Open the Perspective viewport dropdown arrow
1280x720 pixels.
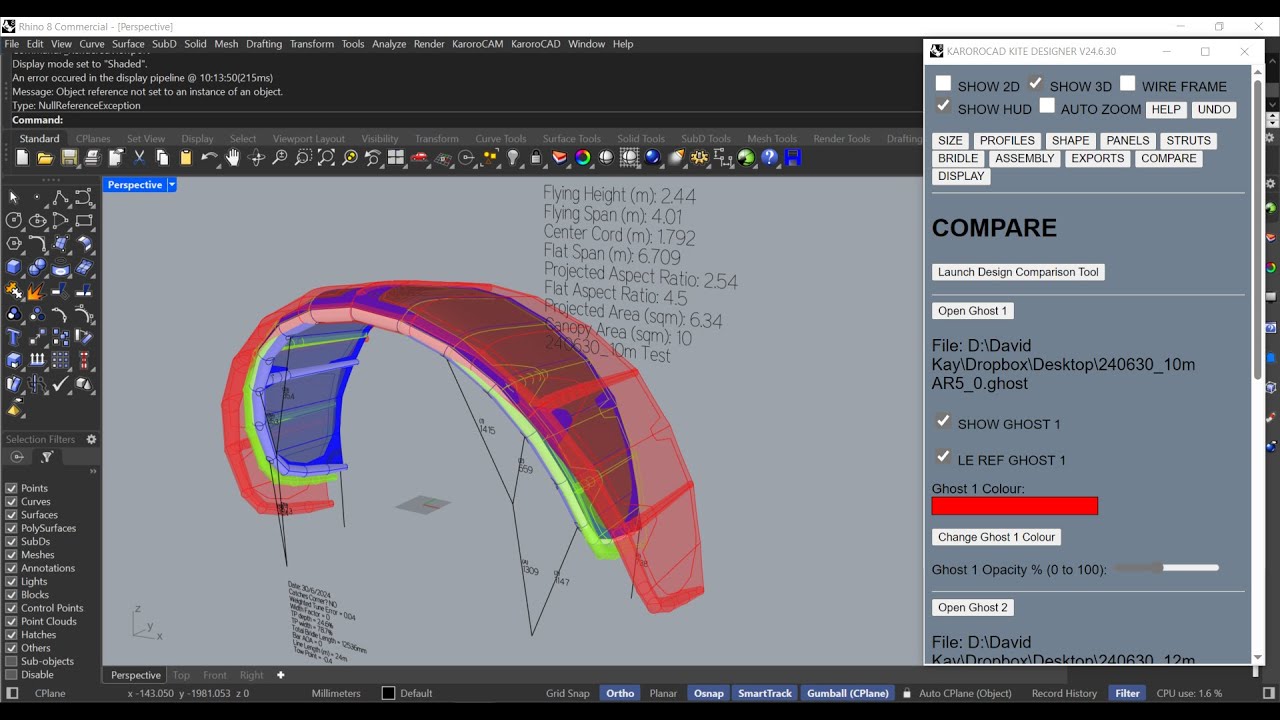(172, 185)
